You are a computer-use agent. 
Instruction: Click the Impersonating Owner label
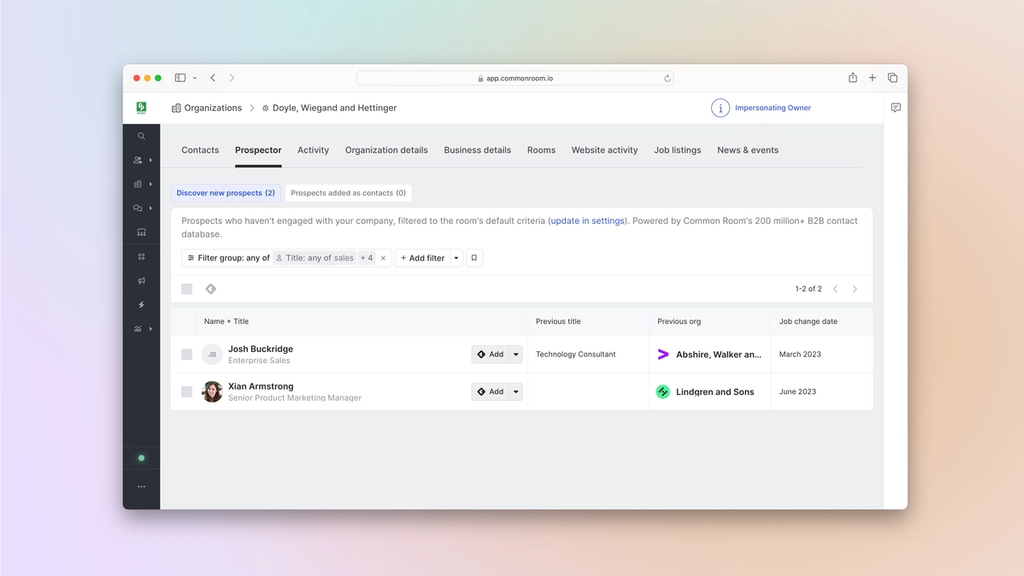tap(773, 108)
